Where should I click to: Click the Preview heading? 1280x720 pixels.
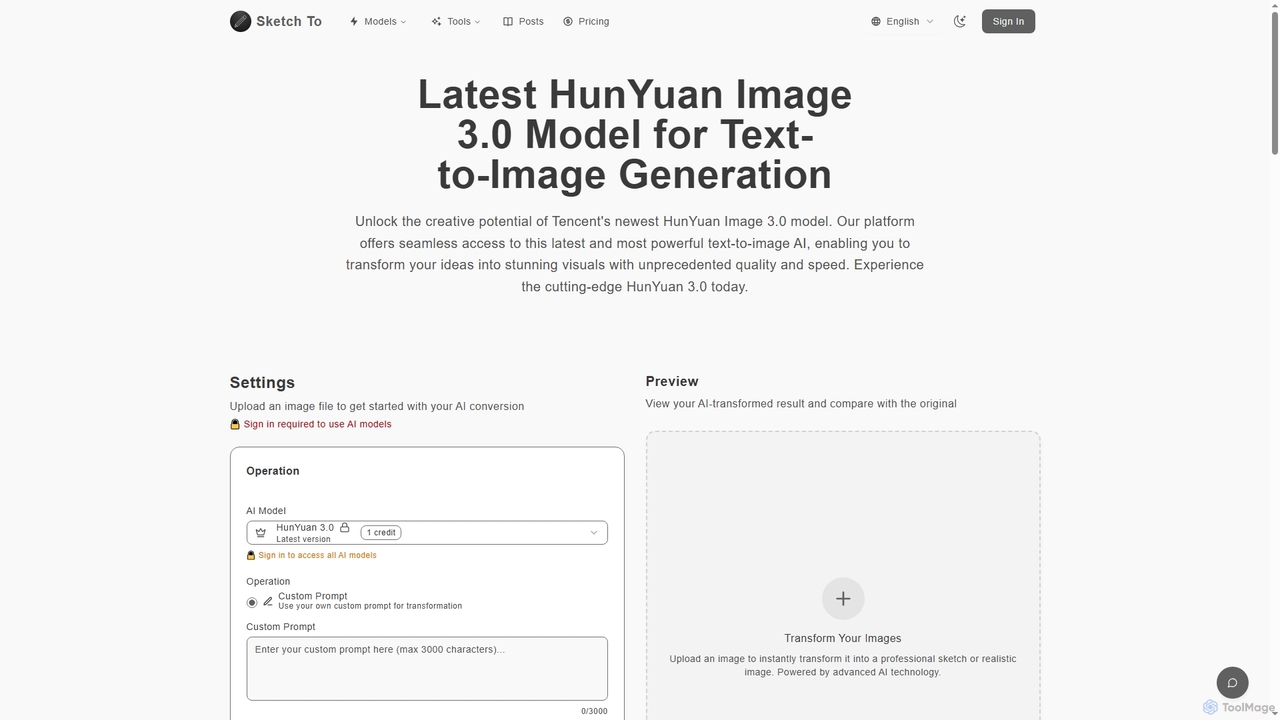coord(672,381)
